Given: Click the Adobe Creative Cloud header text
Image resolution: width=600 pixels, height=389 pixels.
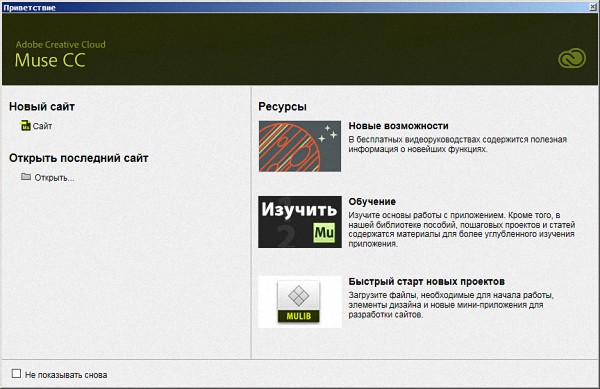Looking at the screenshot, I should 60,44.
